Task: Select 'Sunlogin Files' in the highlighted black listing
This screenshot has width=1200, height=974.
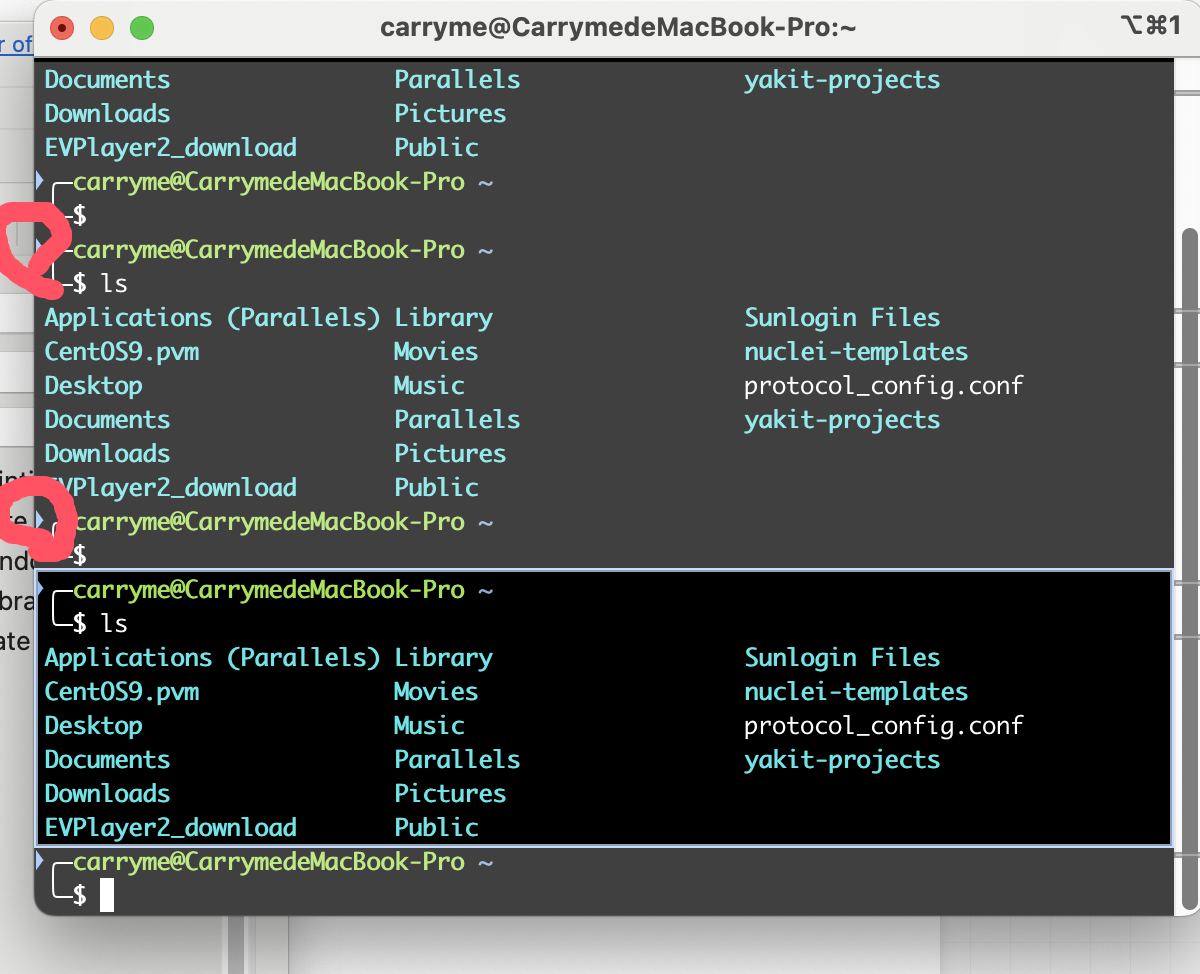Action: (x=842, y=658)
